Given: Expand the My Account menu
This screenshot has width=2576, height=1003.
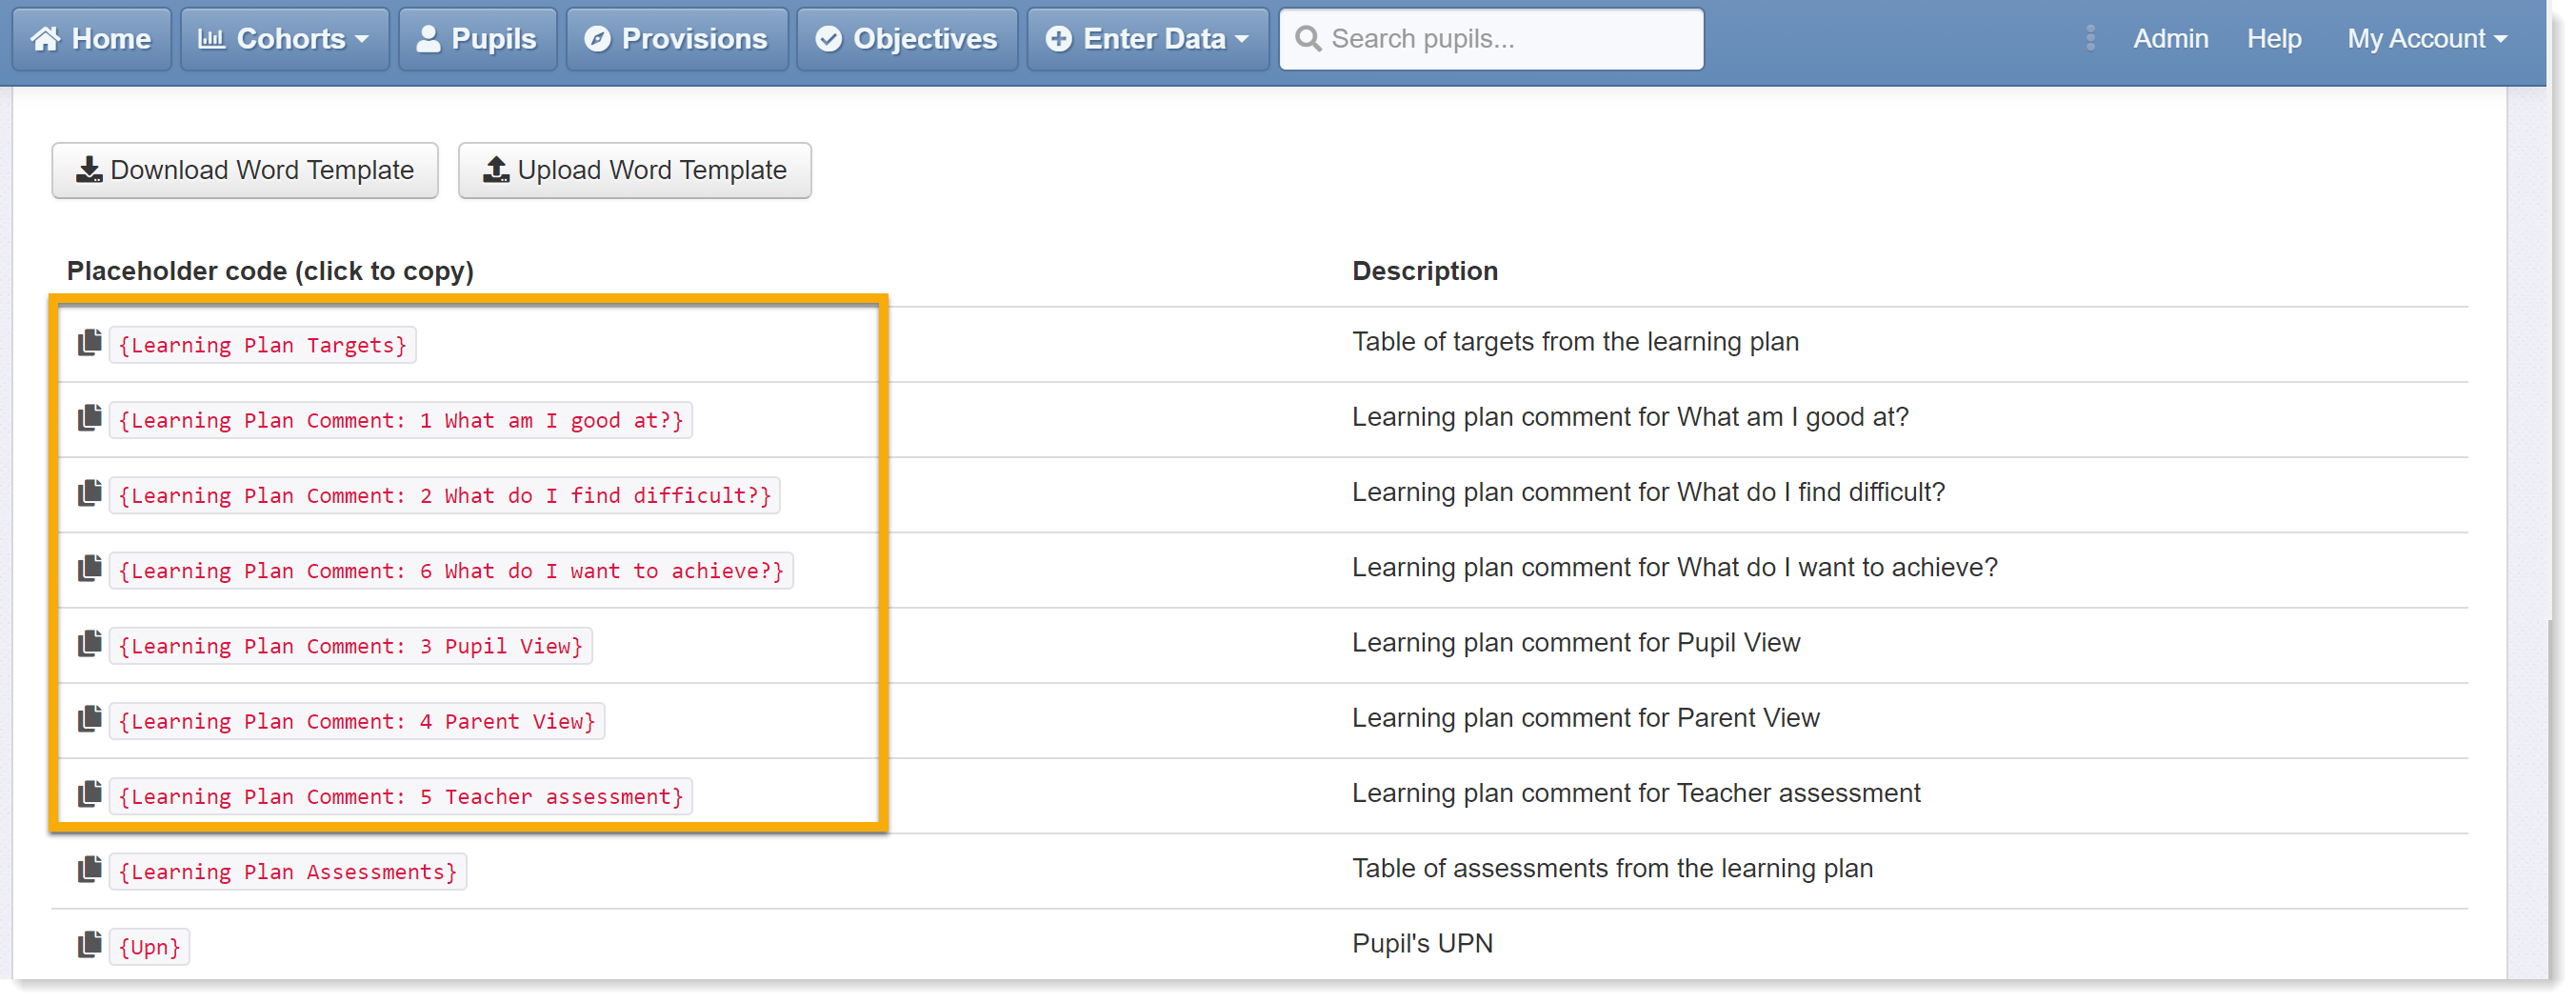Looking at the screenshot, I should point(2427,39).
